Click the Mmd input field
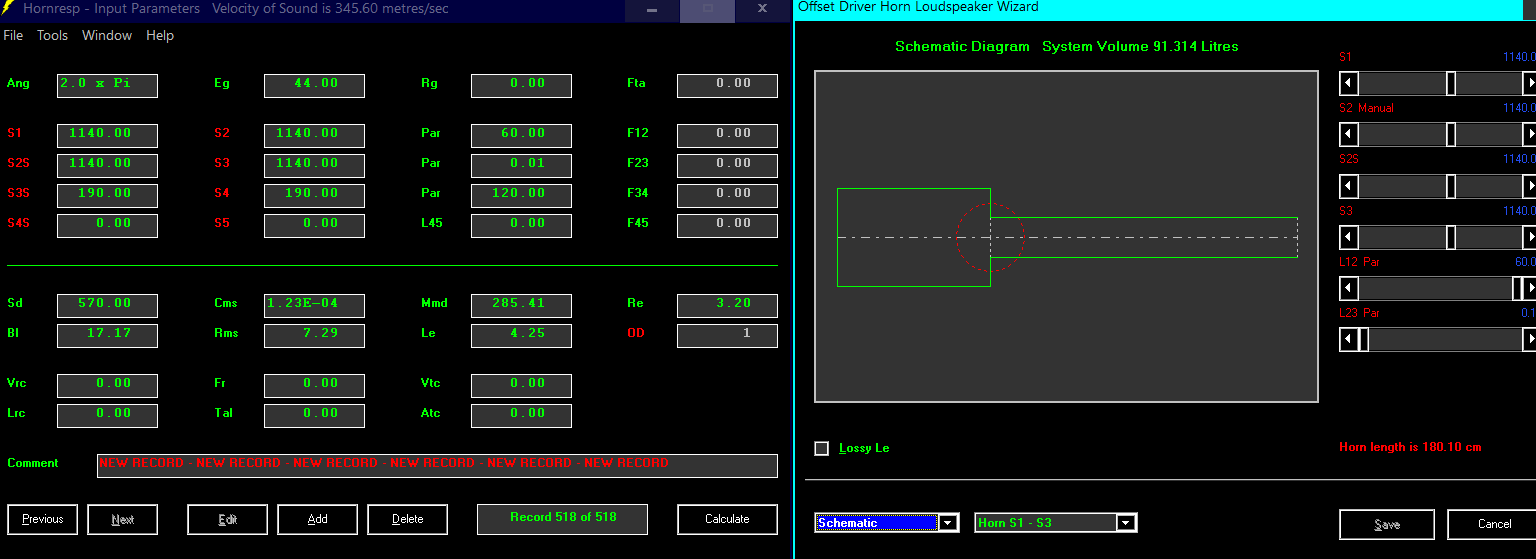The width and height of the screenshot is (1536, 559). point(521,305)
